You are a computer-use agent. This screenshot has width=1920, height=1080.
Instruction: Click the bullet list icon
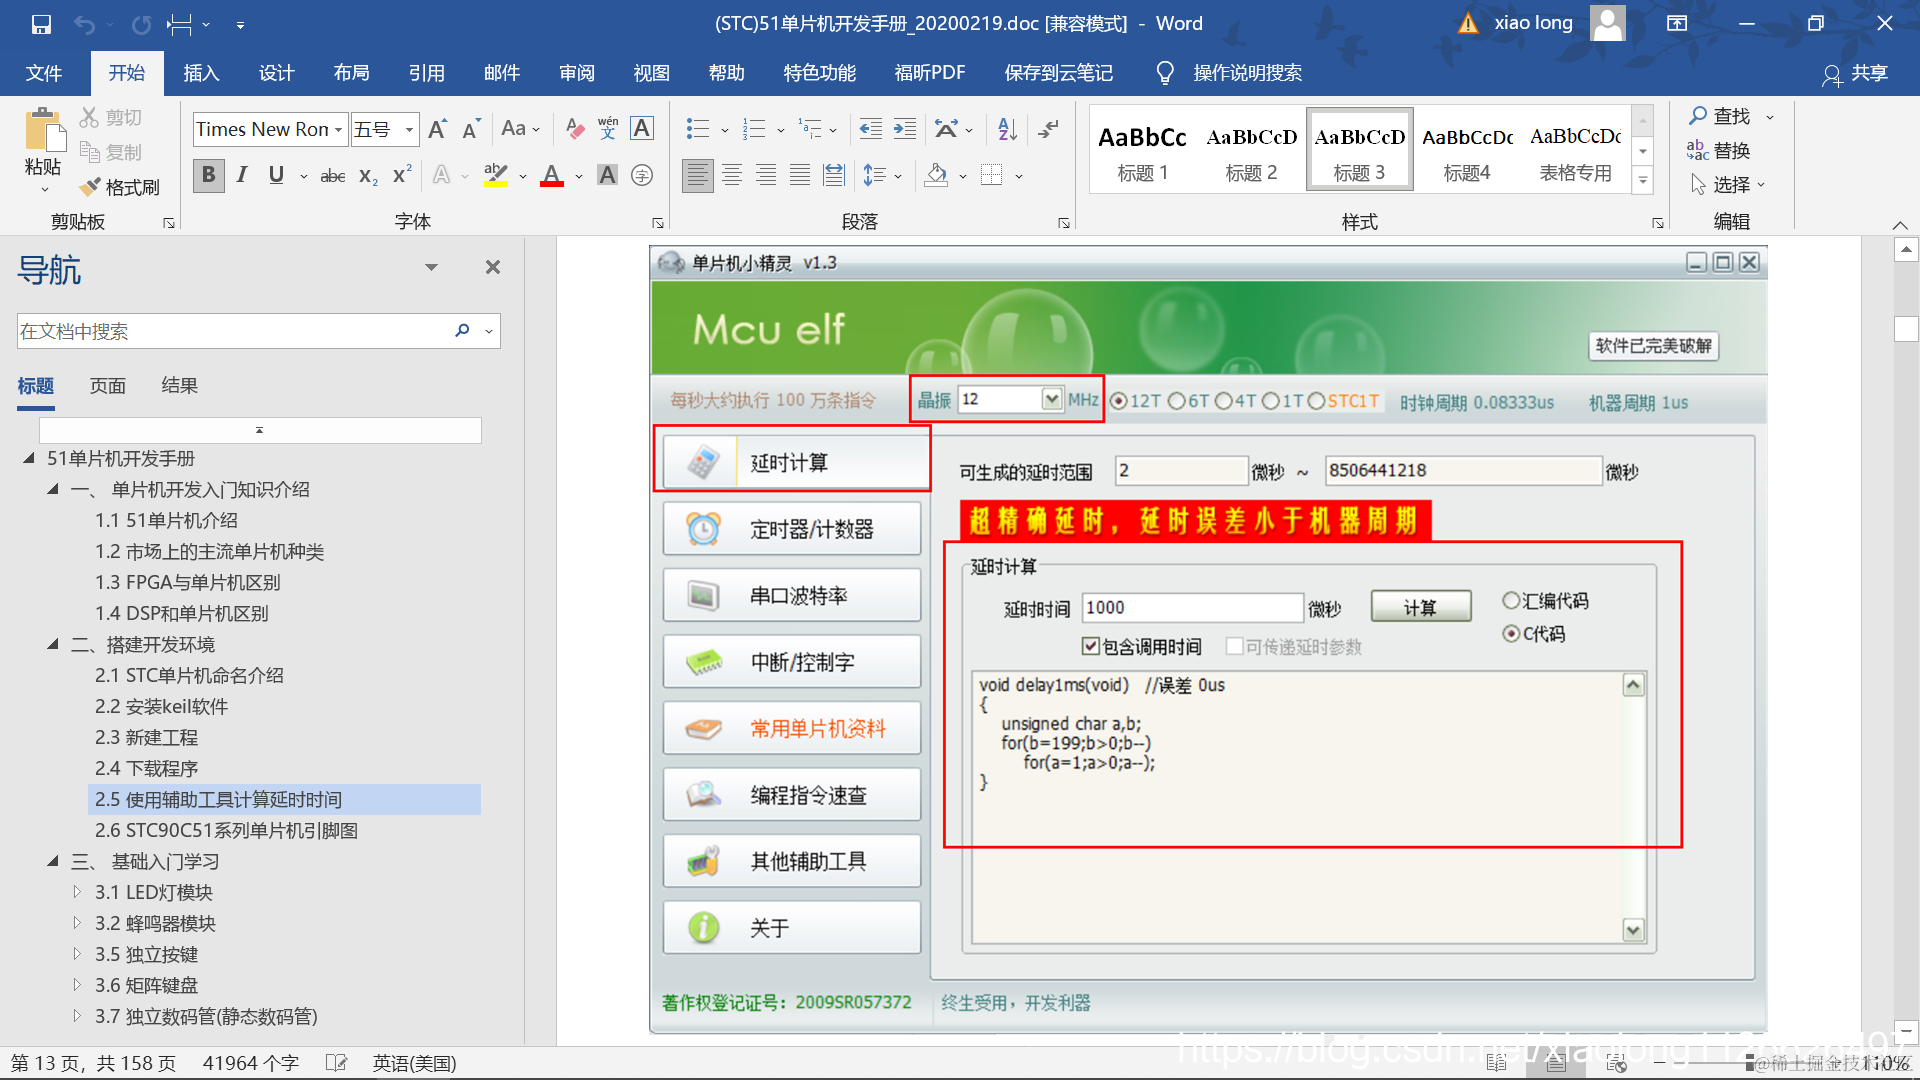pos(698,129)
